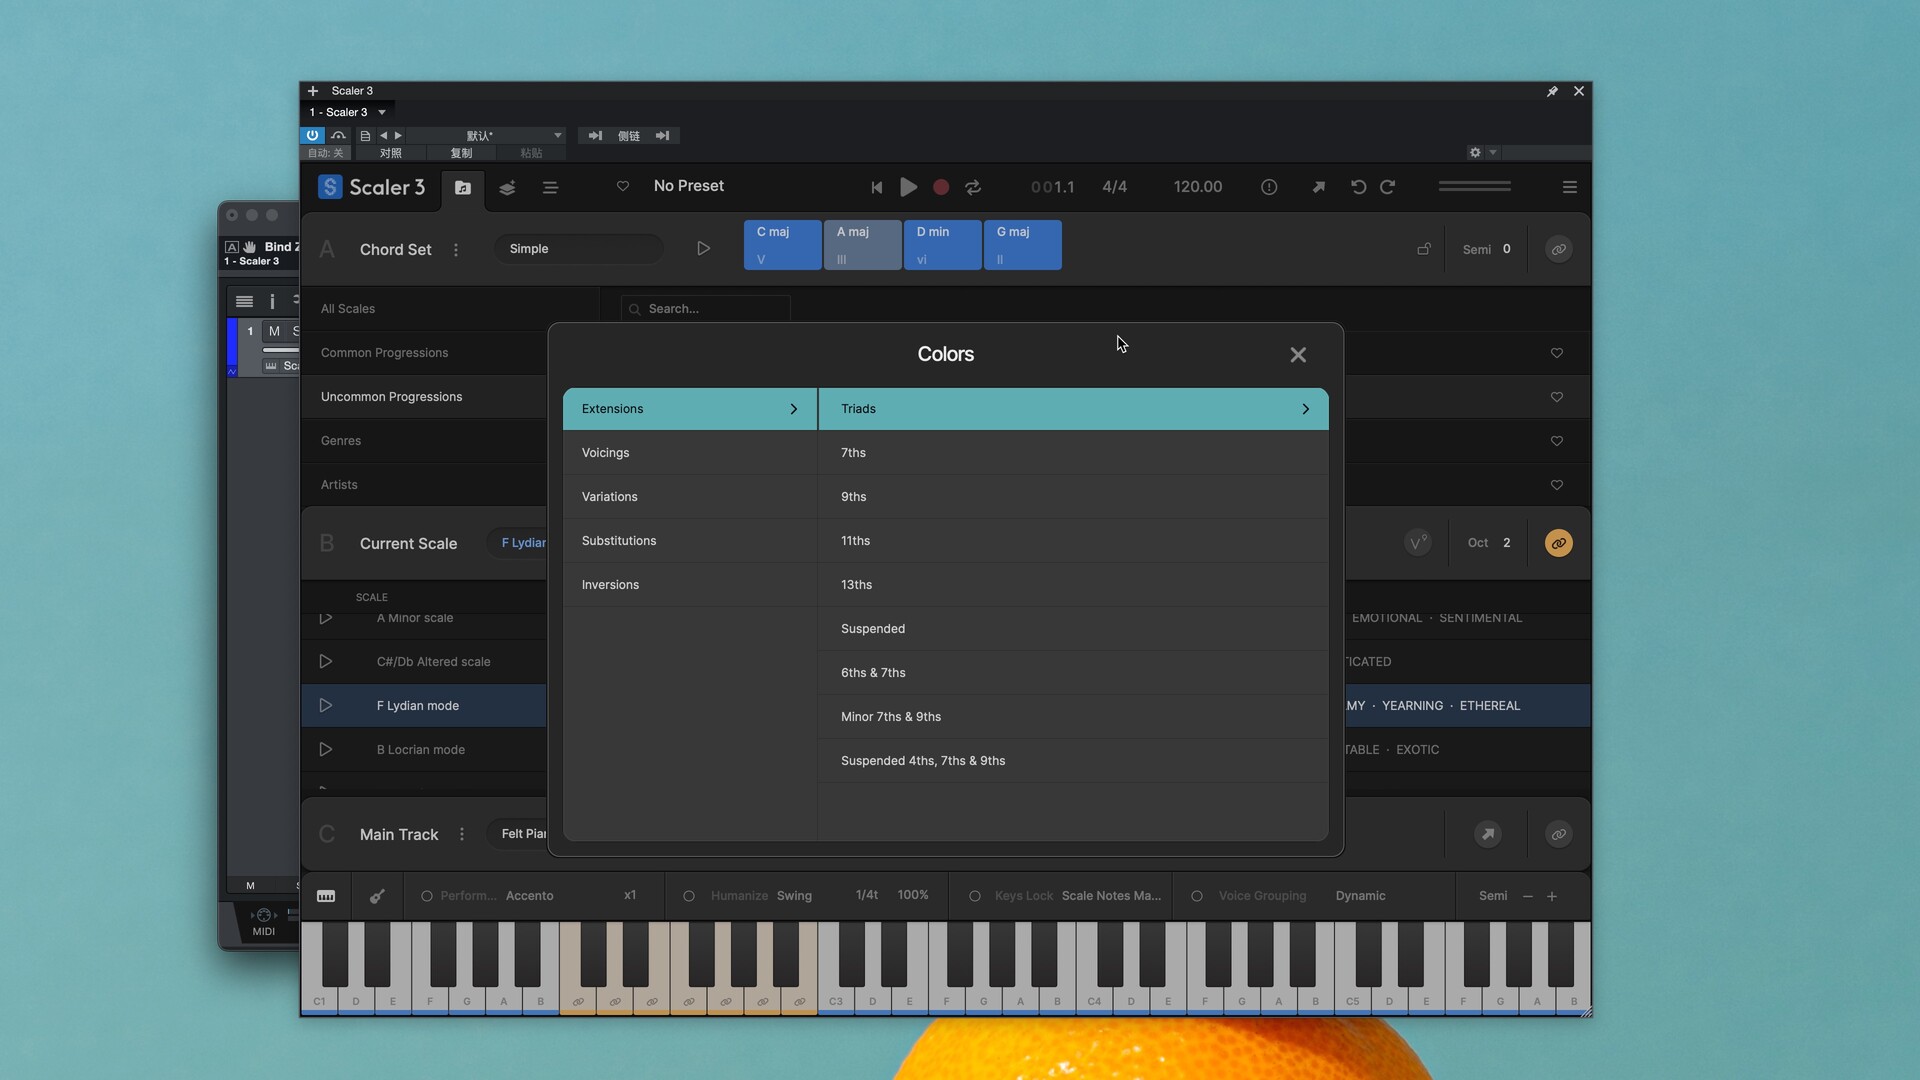Screen dimensions: 1920x1080
Task: Favorite Common Progressions row heart
Action: (x=1557, y=353)
